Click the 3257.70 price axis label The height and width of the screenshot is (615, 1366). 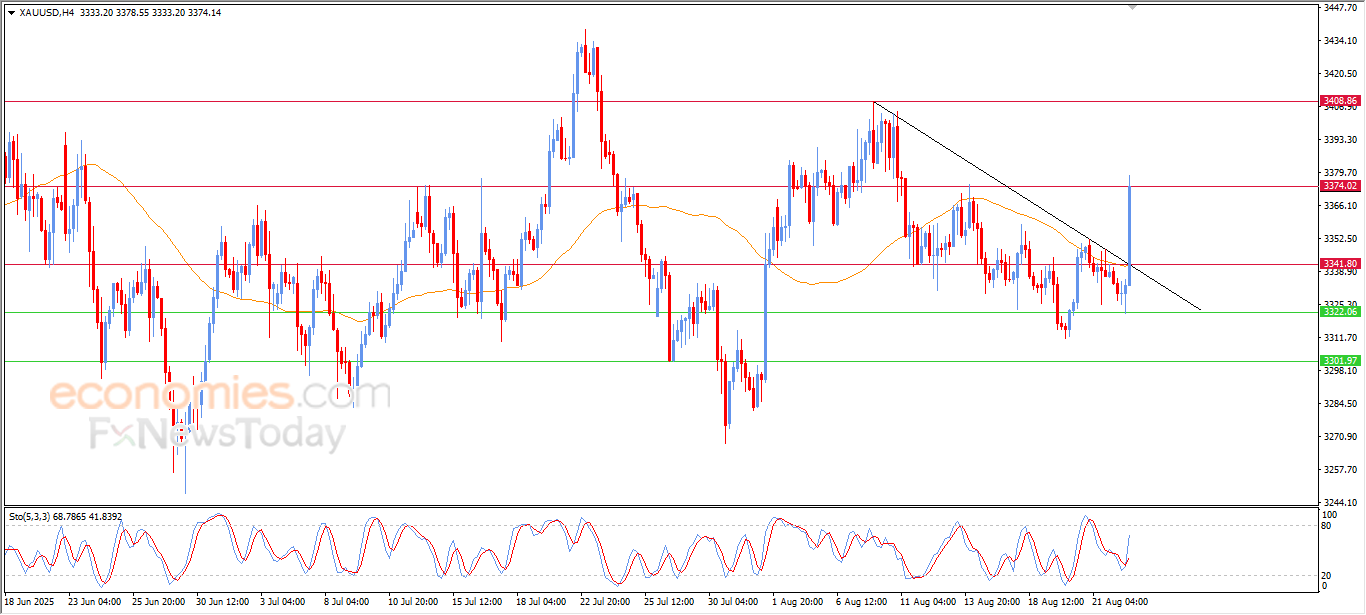pyautogui.click(x=1342, y=470)
